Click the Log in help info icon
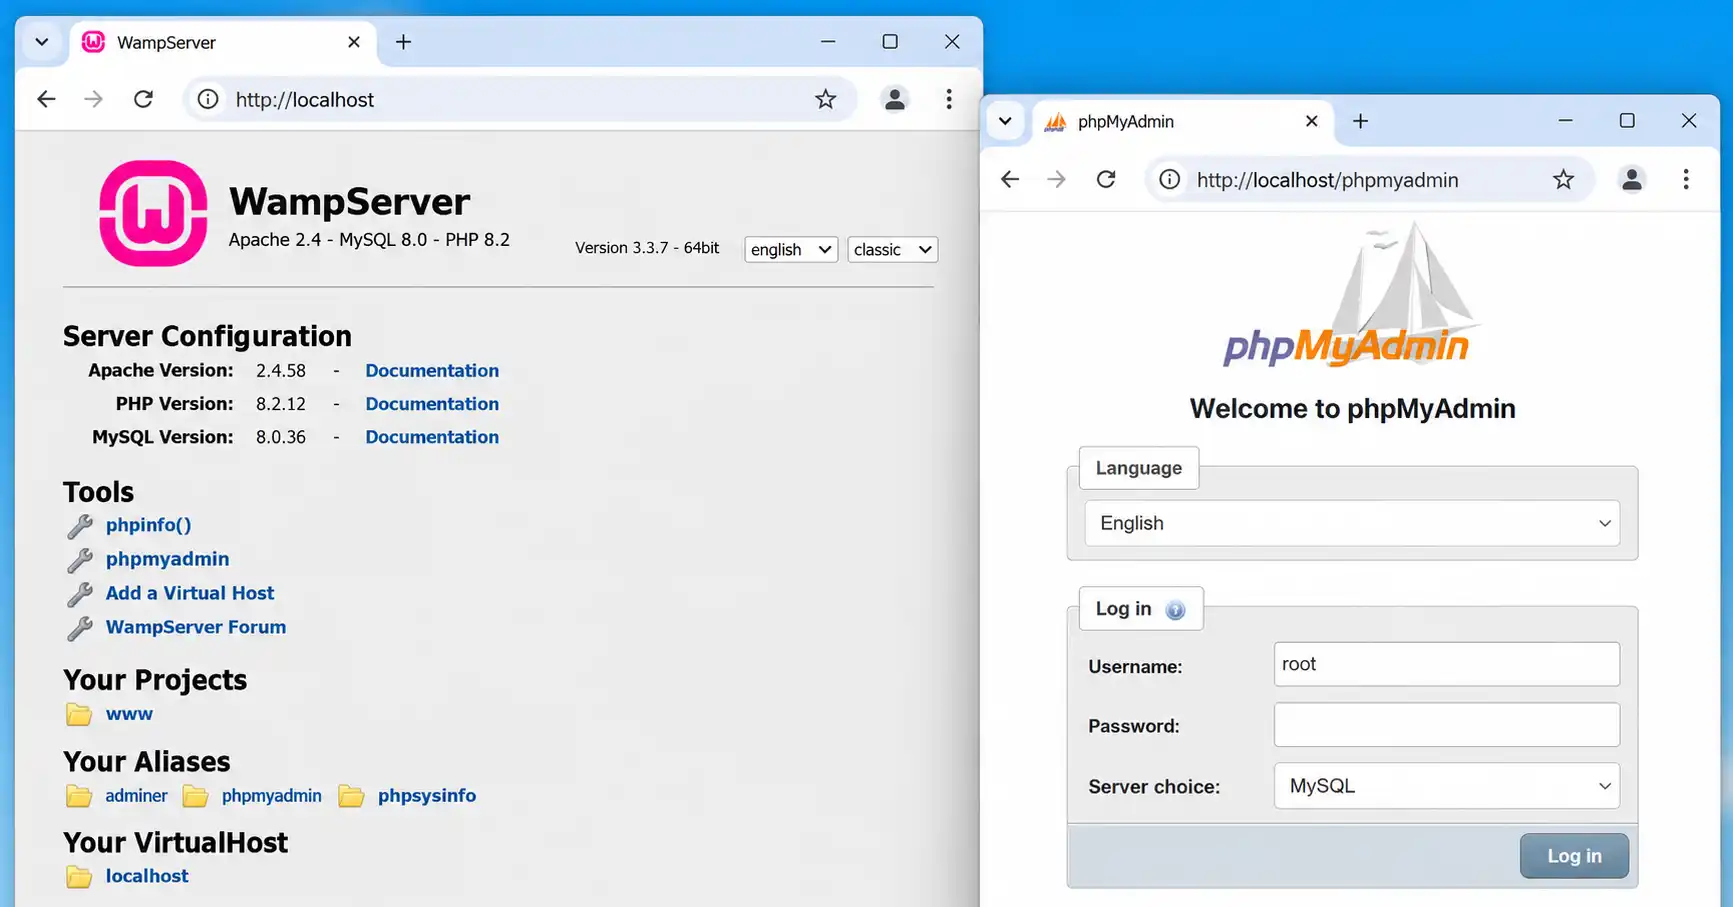This screenshot has width=1733, height=907. (1175, 610)
